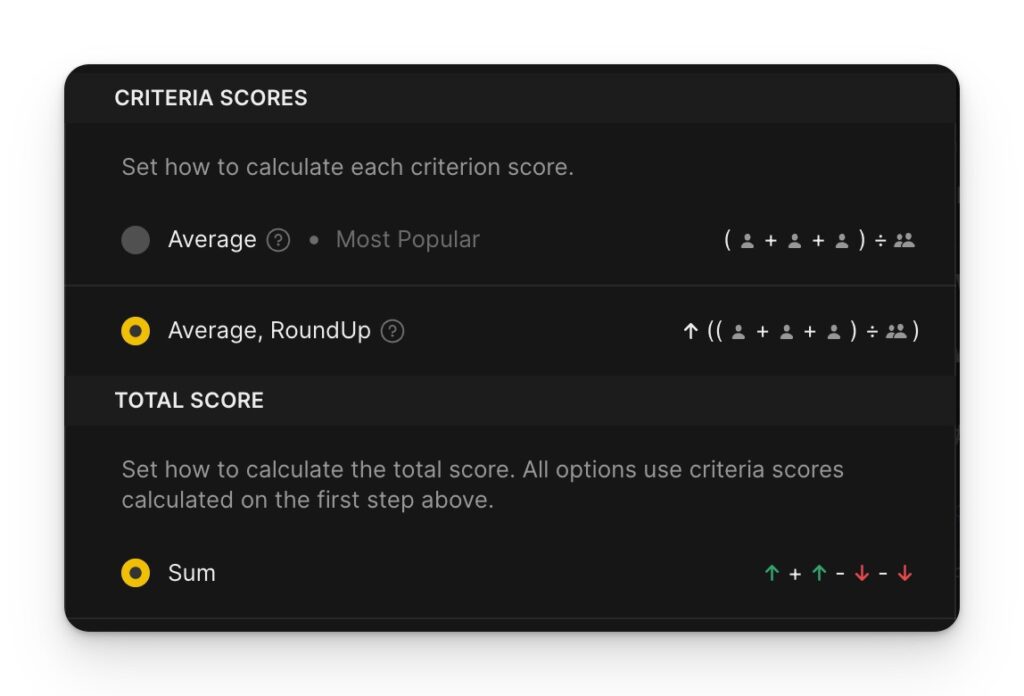
Task: Click the first red down arrow in Sum formula
Action: click(862, 573)
